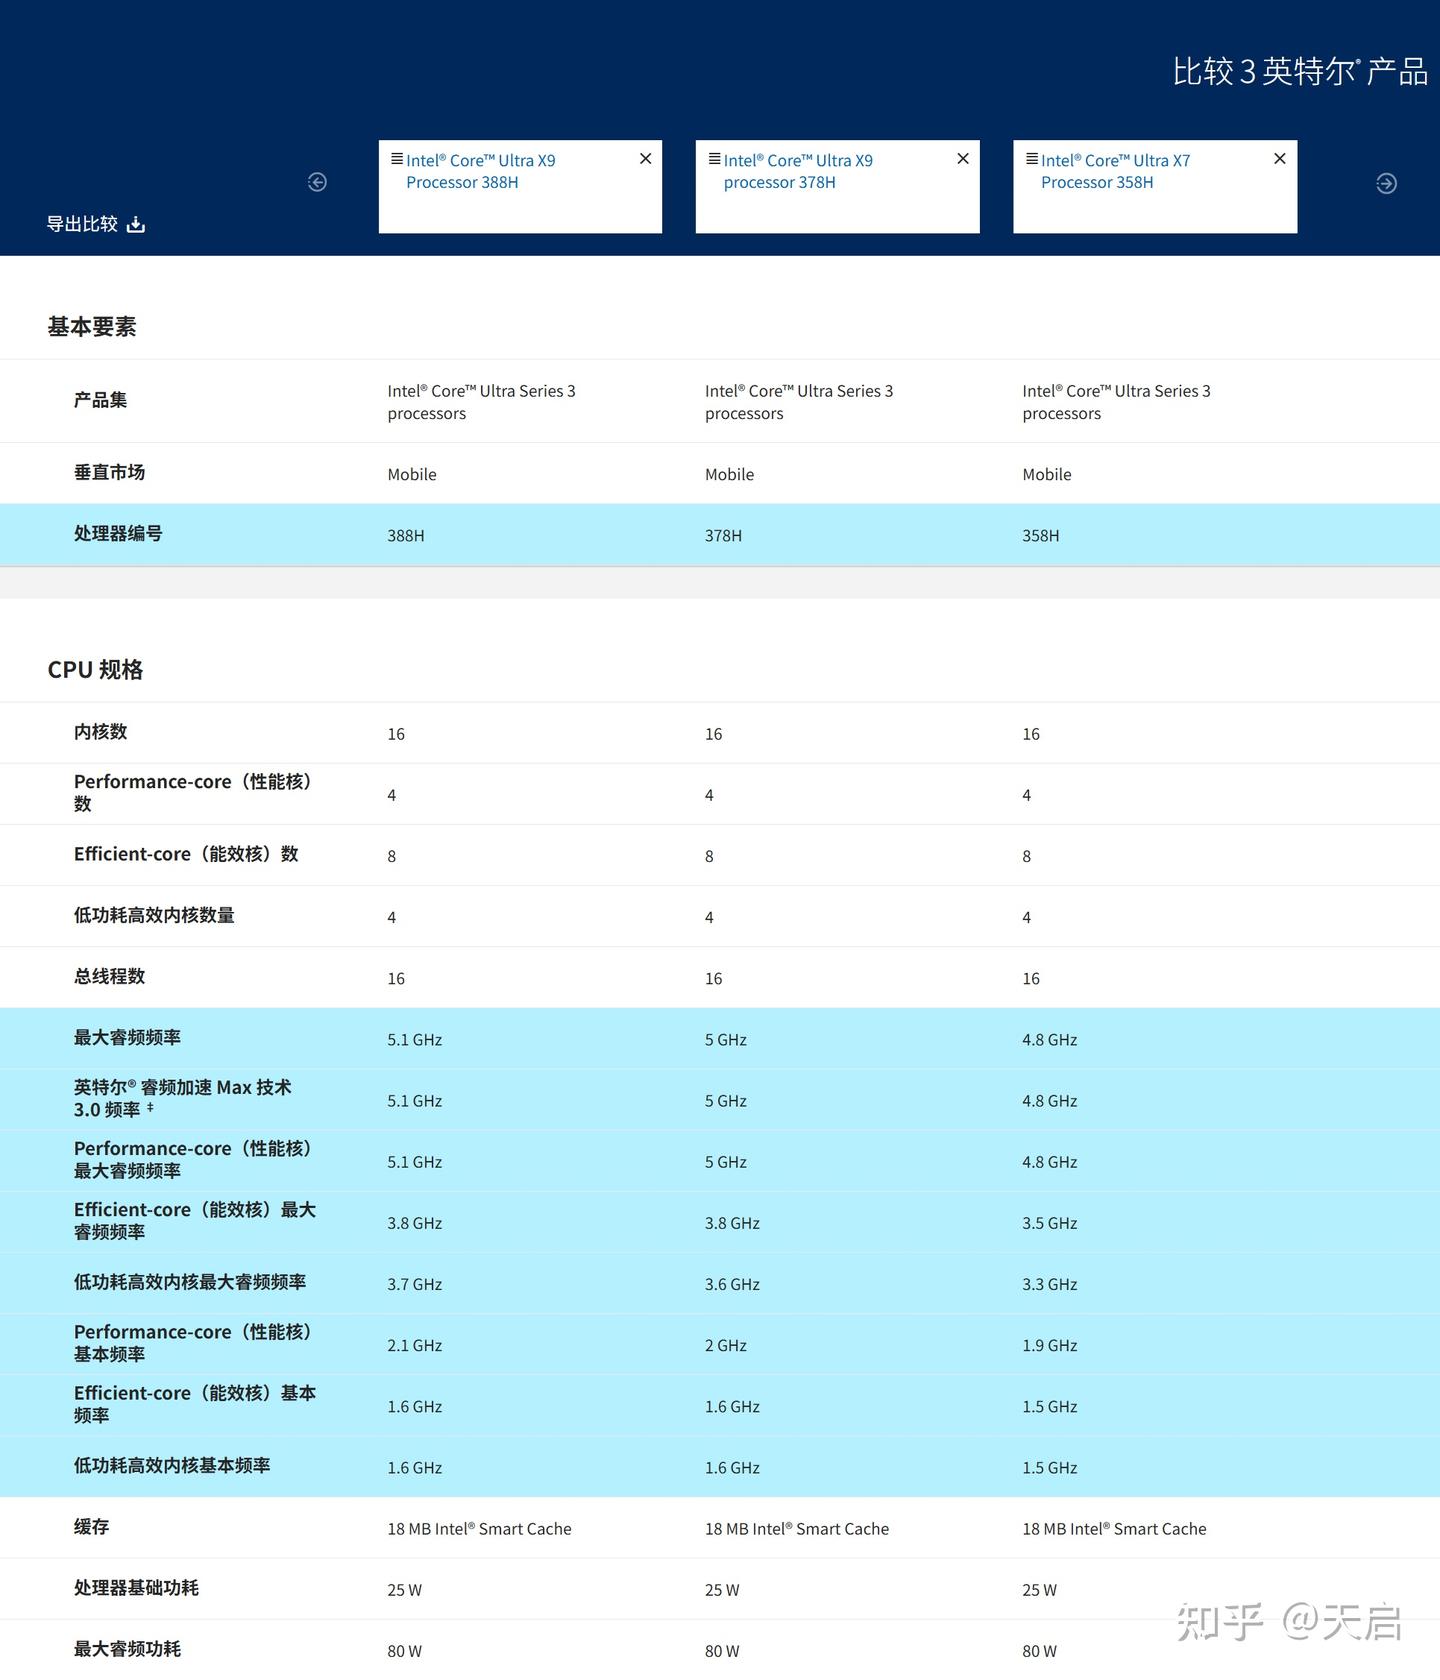Select the 垂直市场 row label
The image size is (1440, 1680).
coord(109,472)
